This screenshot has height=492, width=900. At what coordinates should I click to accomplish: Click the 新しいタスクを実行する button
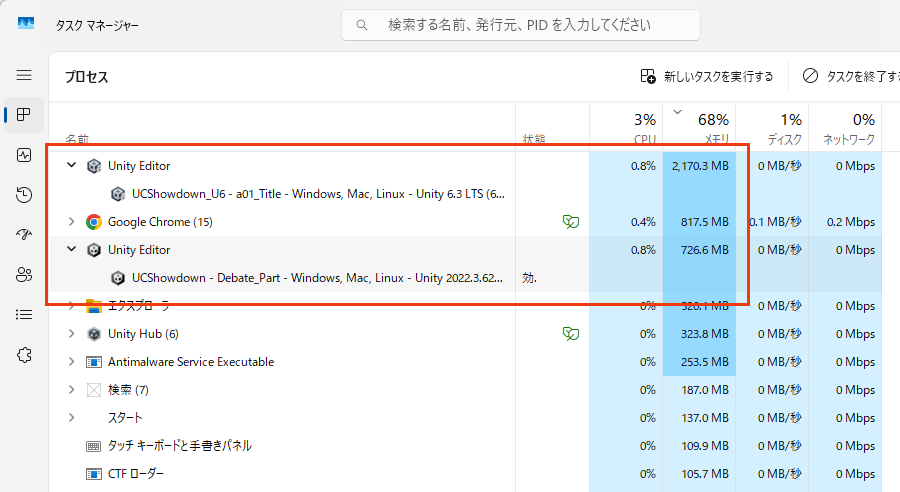(x=707, y=76)
